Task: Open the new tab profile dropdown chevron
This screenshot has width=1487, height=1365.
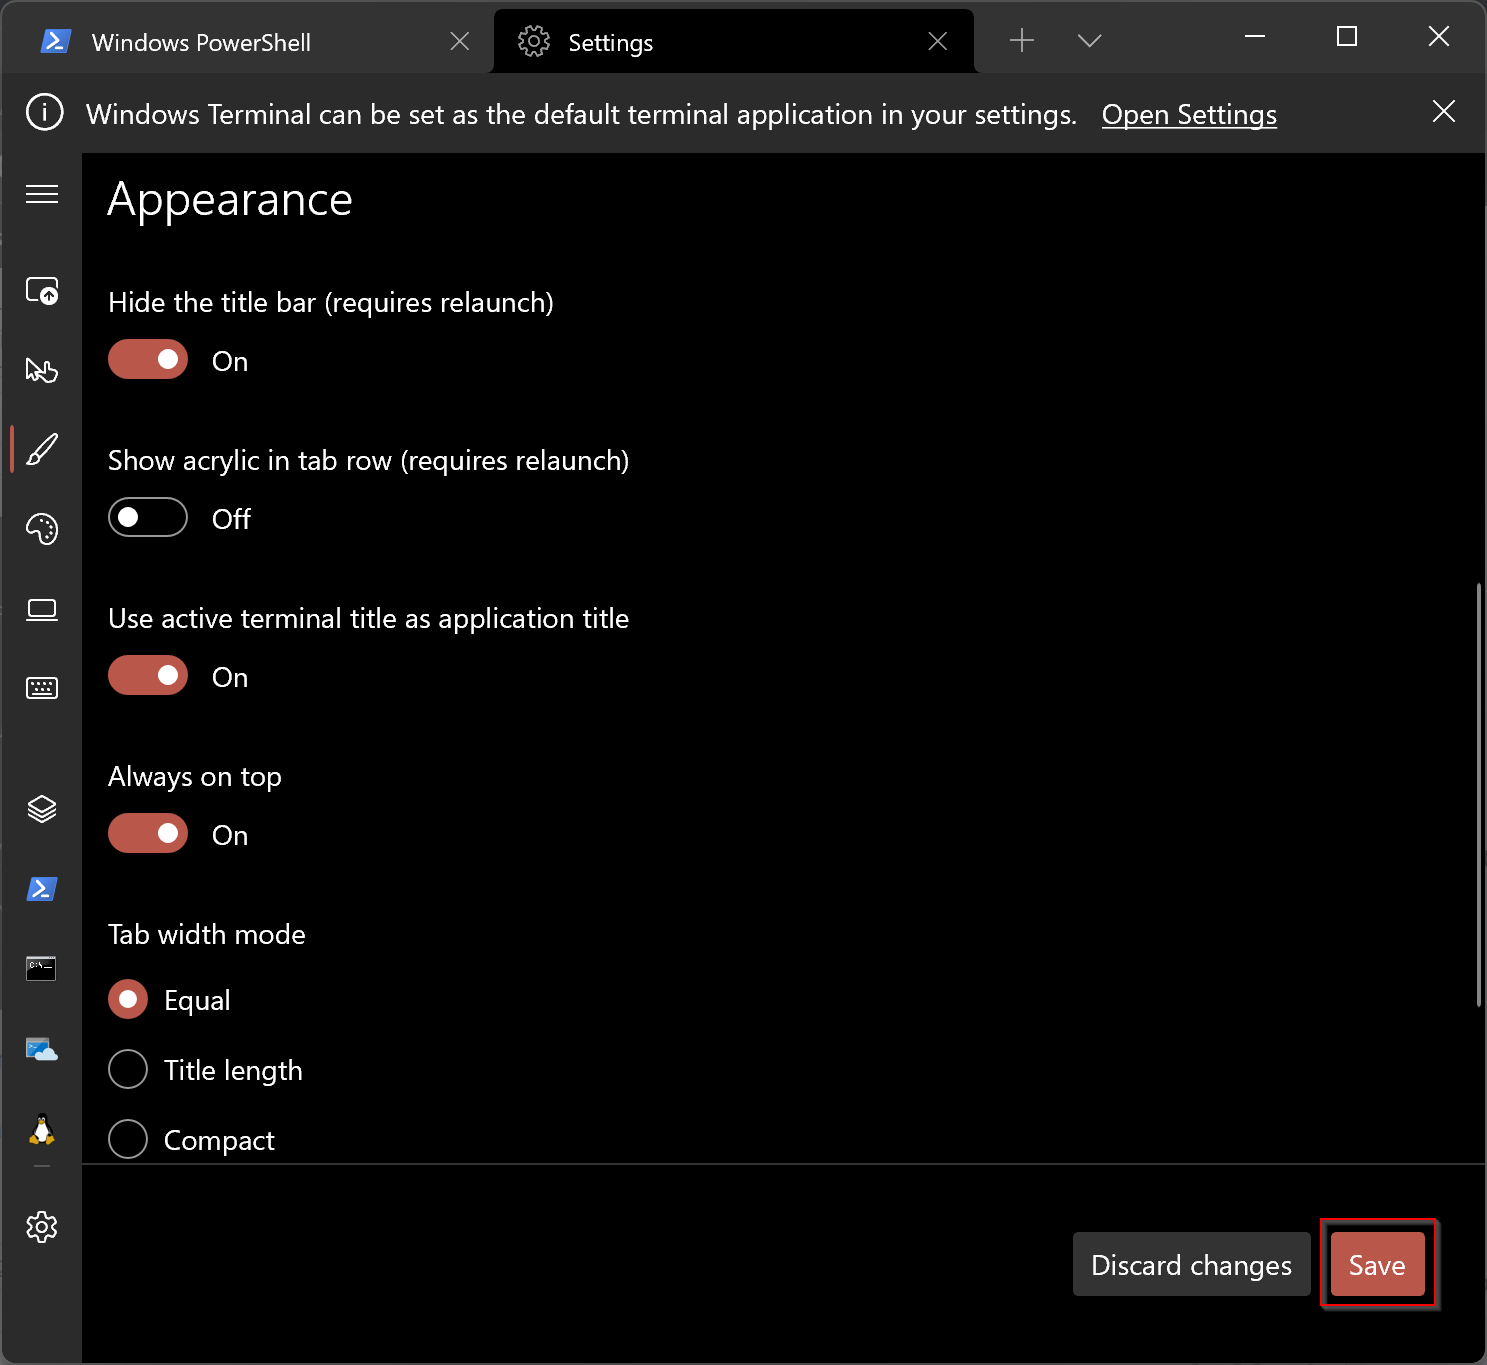Action: click(x=1090, y=41)
